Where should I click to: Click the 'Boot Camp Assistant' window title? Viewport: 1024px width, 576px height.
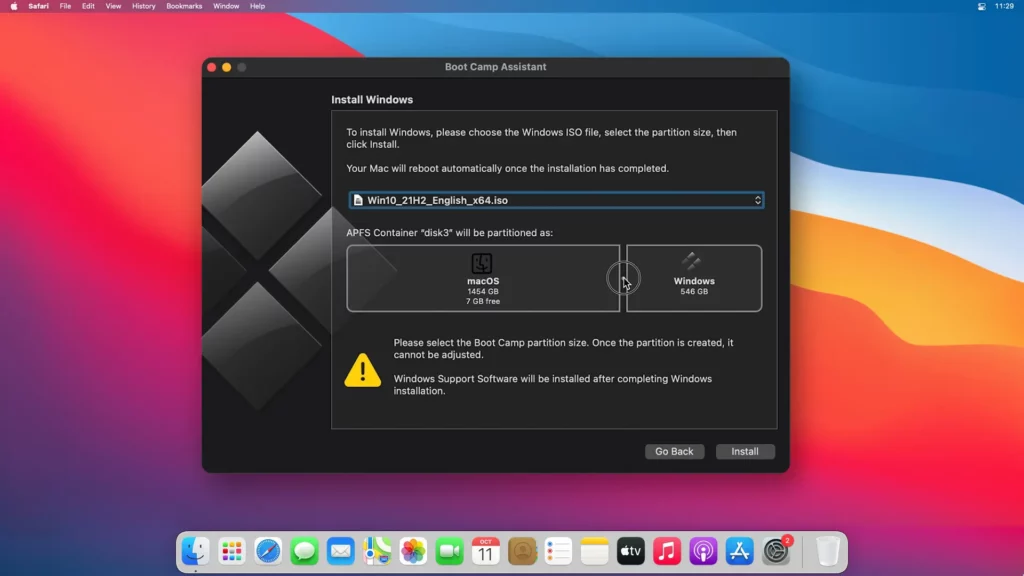(x=496, y=67)
